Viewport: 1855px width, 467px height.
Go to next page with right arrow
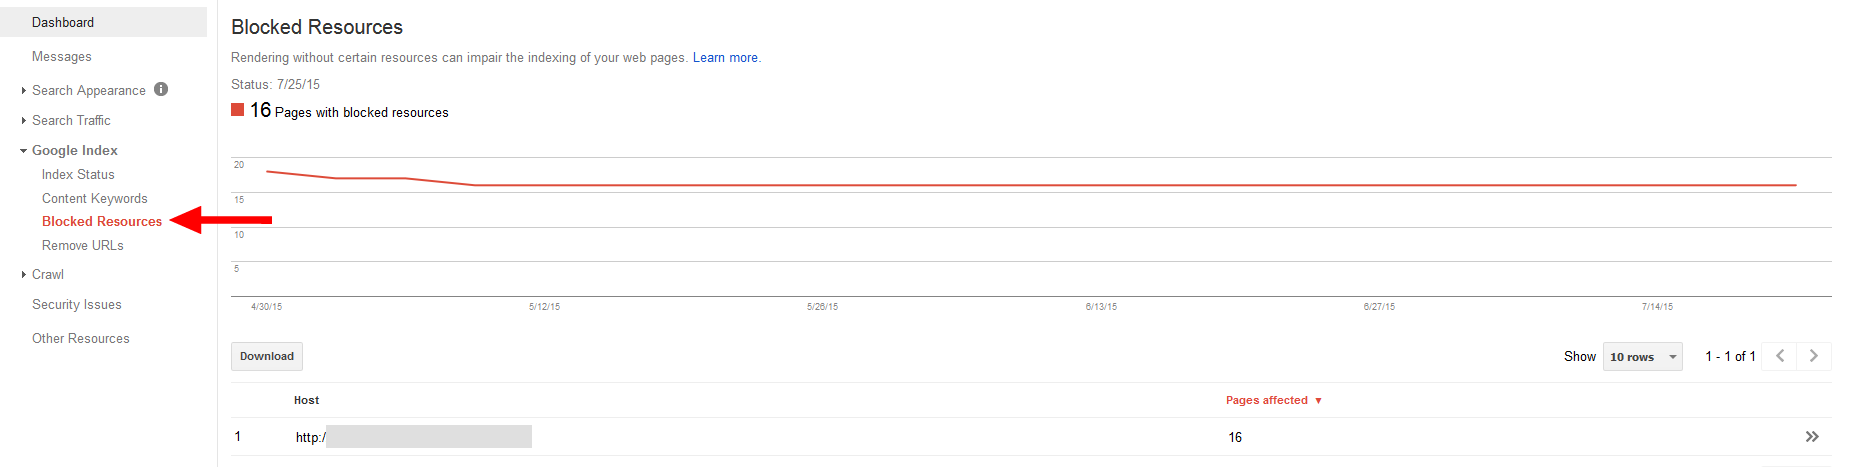pyautogui.click(x=1813, y=356)
